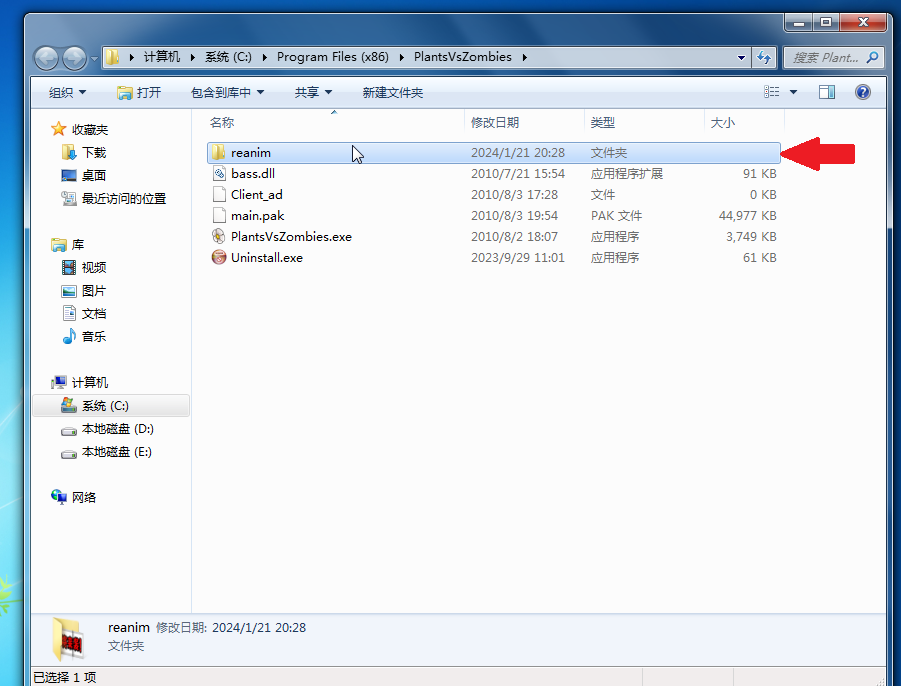
Task: Click the size value '44,977 KB'
Action: (x=748, y=215)
